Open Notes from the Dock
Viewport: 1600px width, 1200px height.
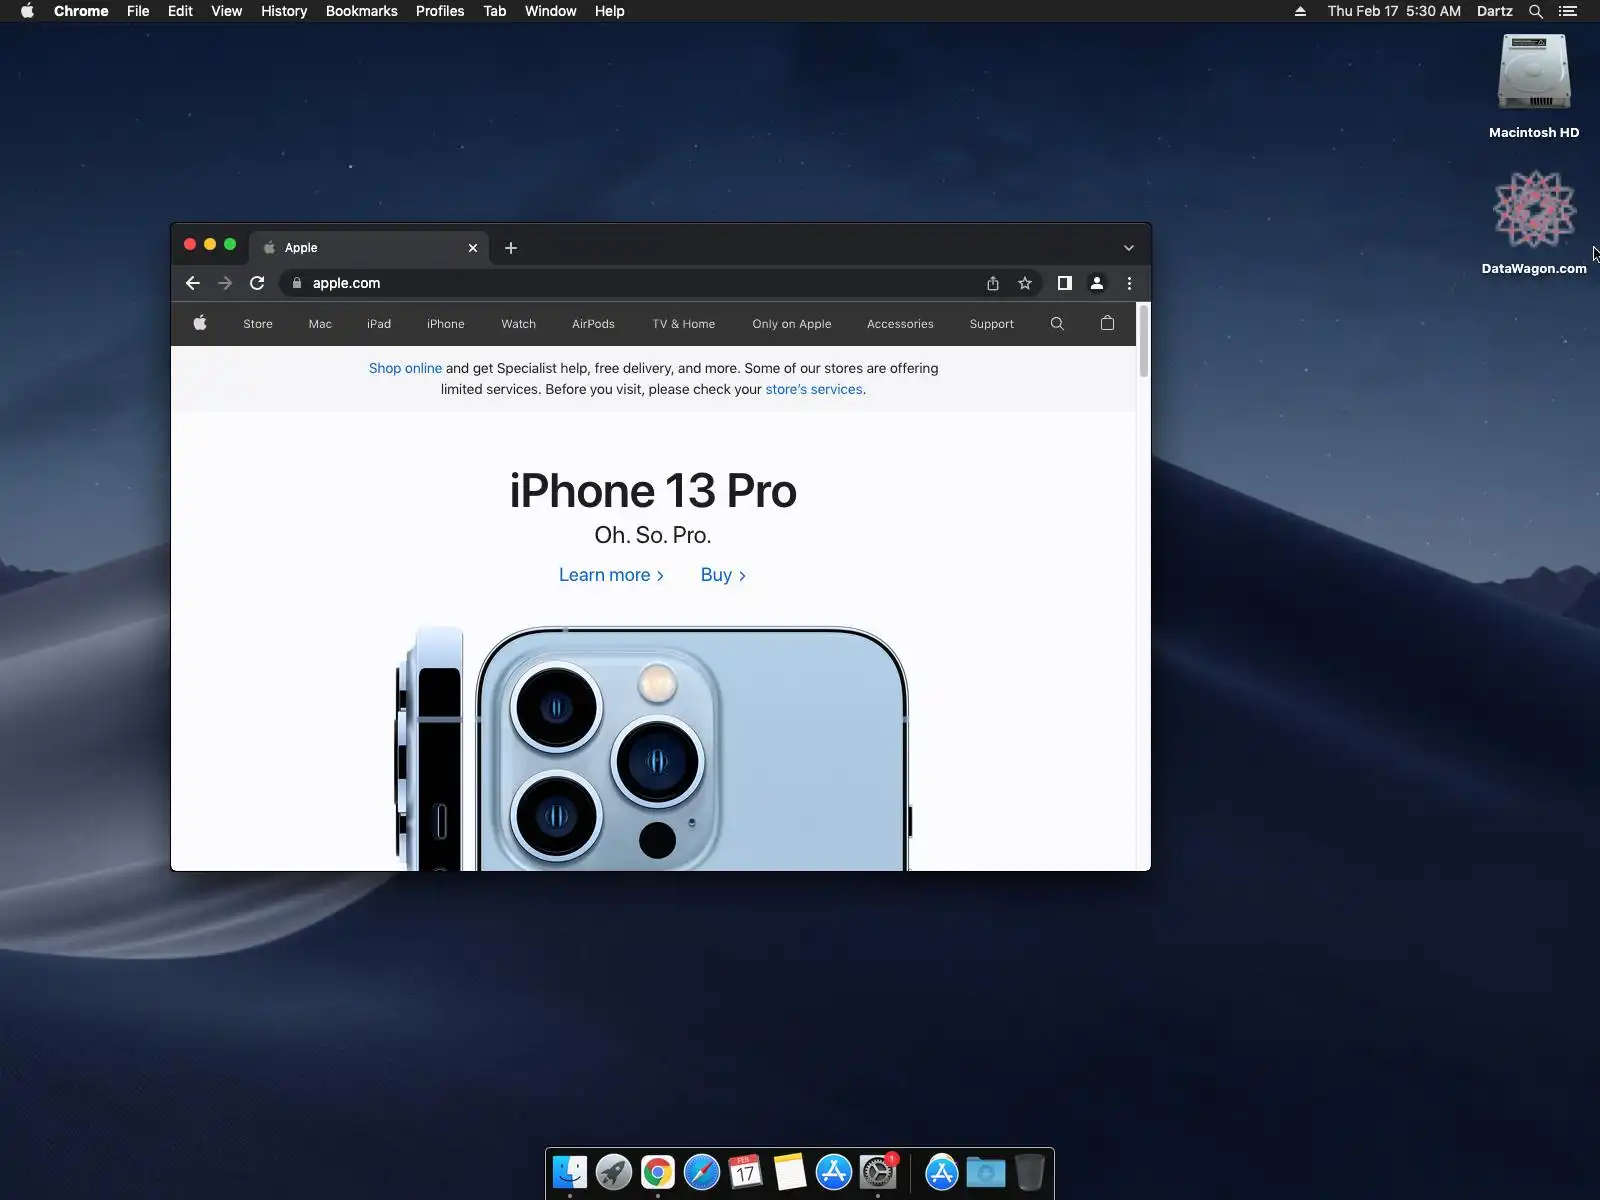[x=790, y=1172]
